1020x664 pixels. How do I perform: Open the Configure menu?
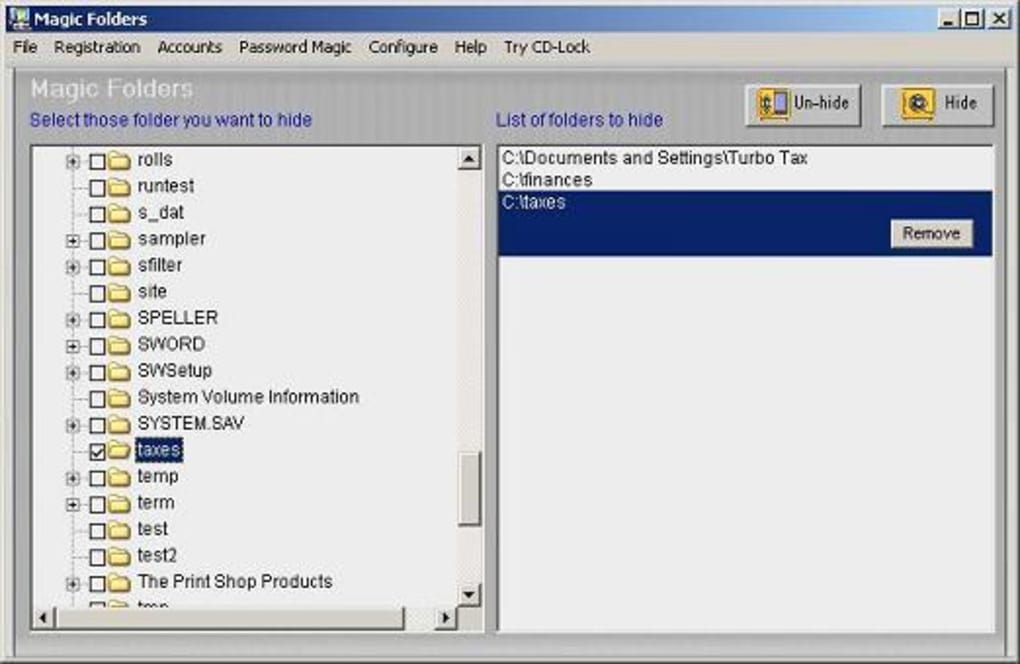[403, 47]
